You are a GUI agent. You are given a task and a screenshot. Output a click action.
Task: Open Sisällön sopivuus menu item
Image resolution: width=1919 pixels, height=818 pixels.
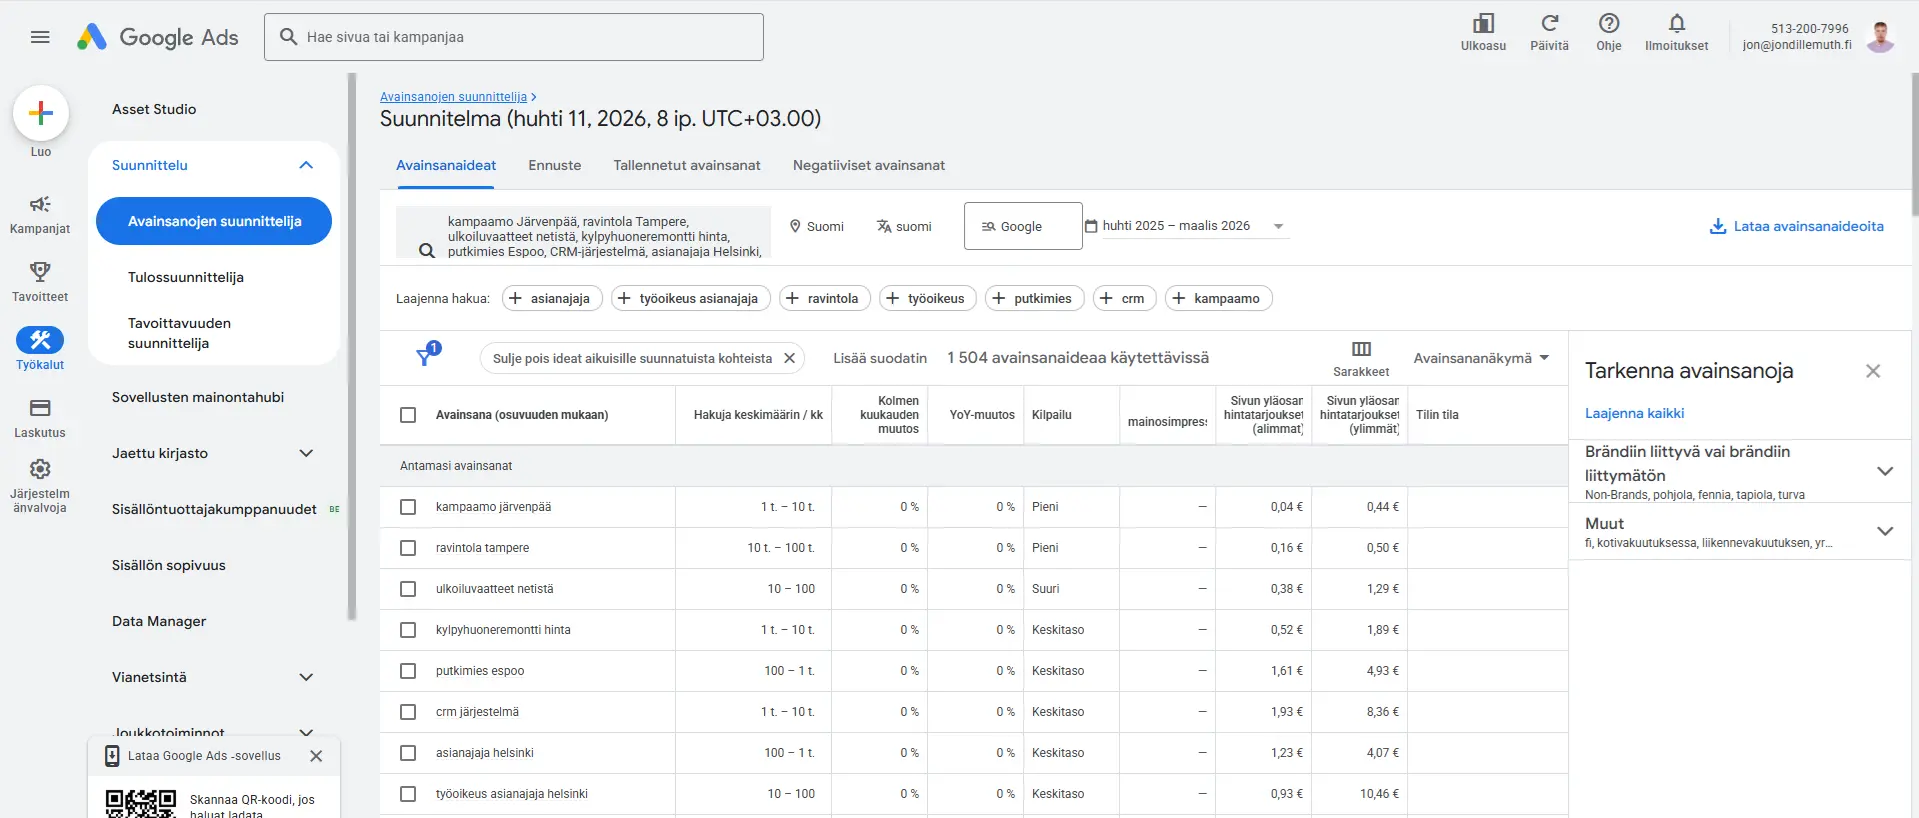coord(169,565)
